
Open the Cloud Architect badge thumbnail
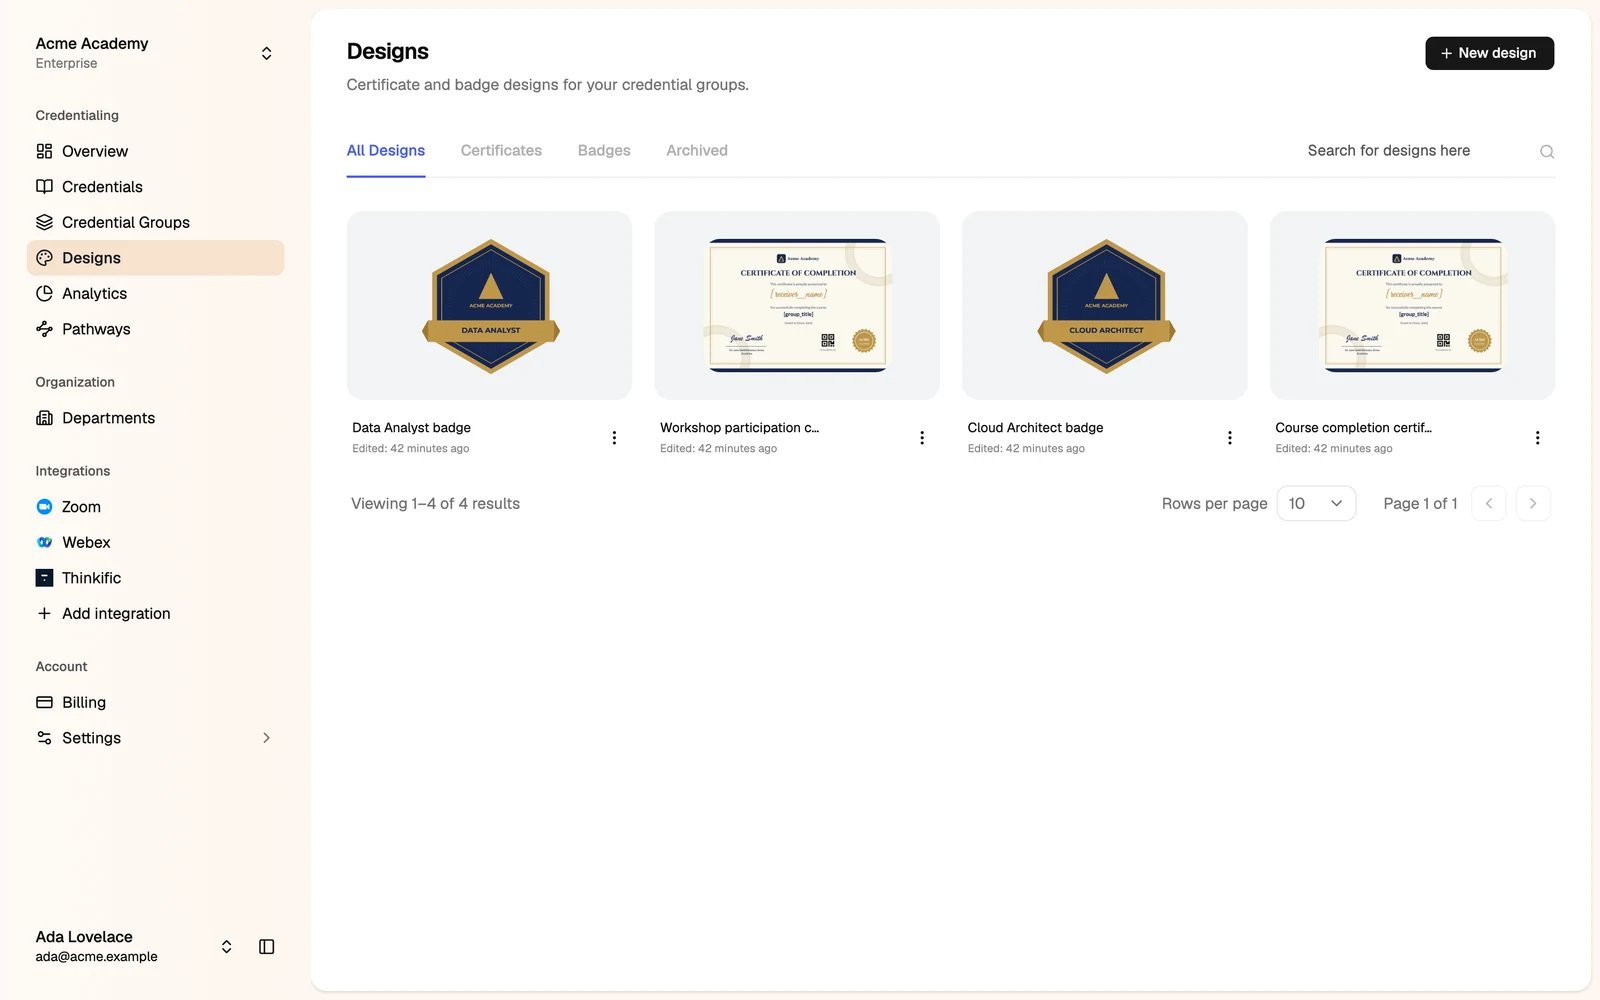[x=1105, y=305]
